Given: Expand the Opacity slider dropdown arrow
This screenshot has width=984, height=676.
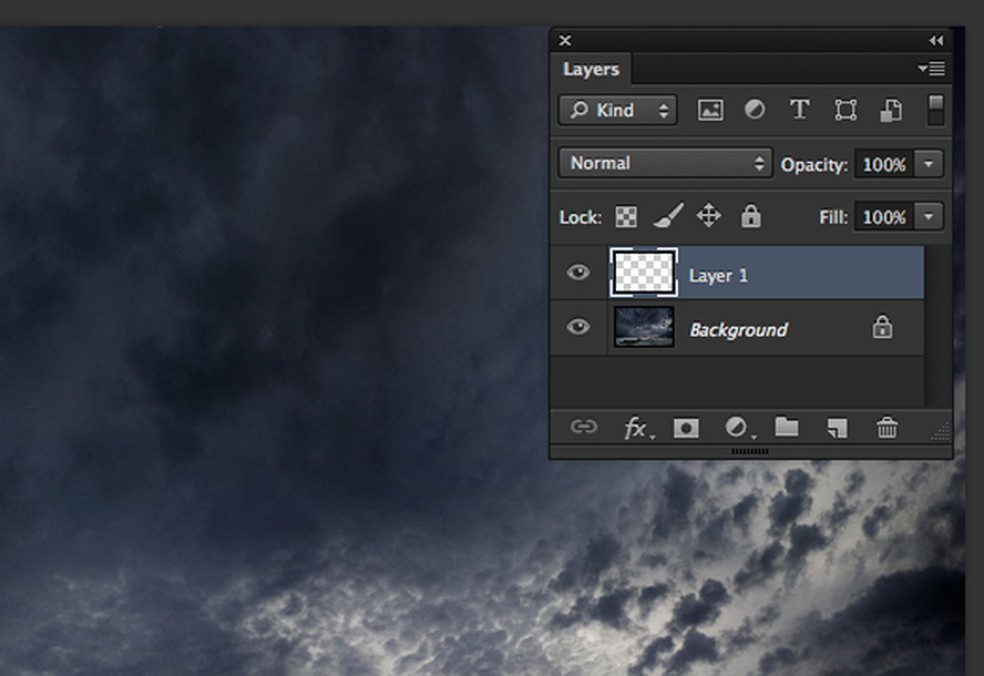Looking at the screenshot, I should click(930, 164).
